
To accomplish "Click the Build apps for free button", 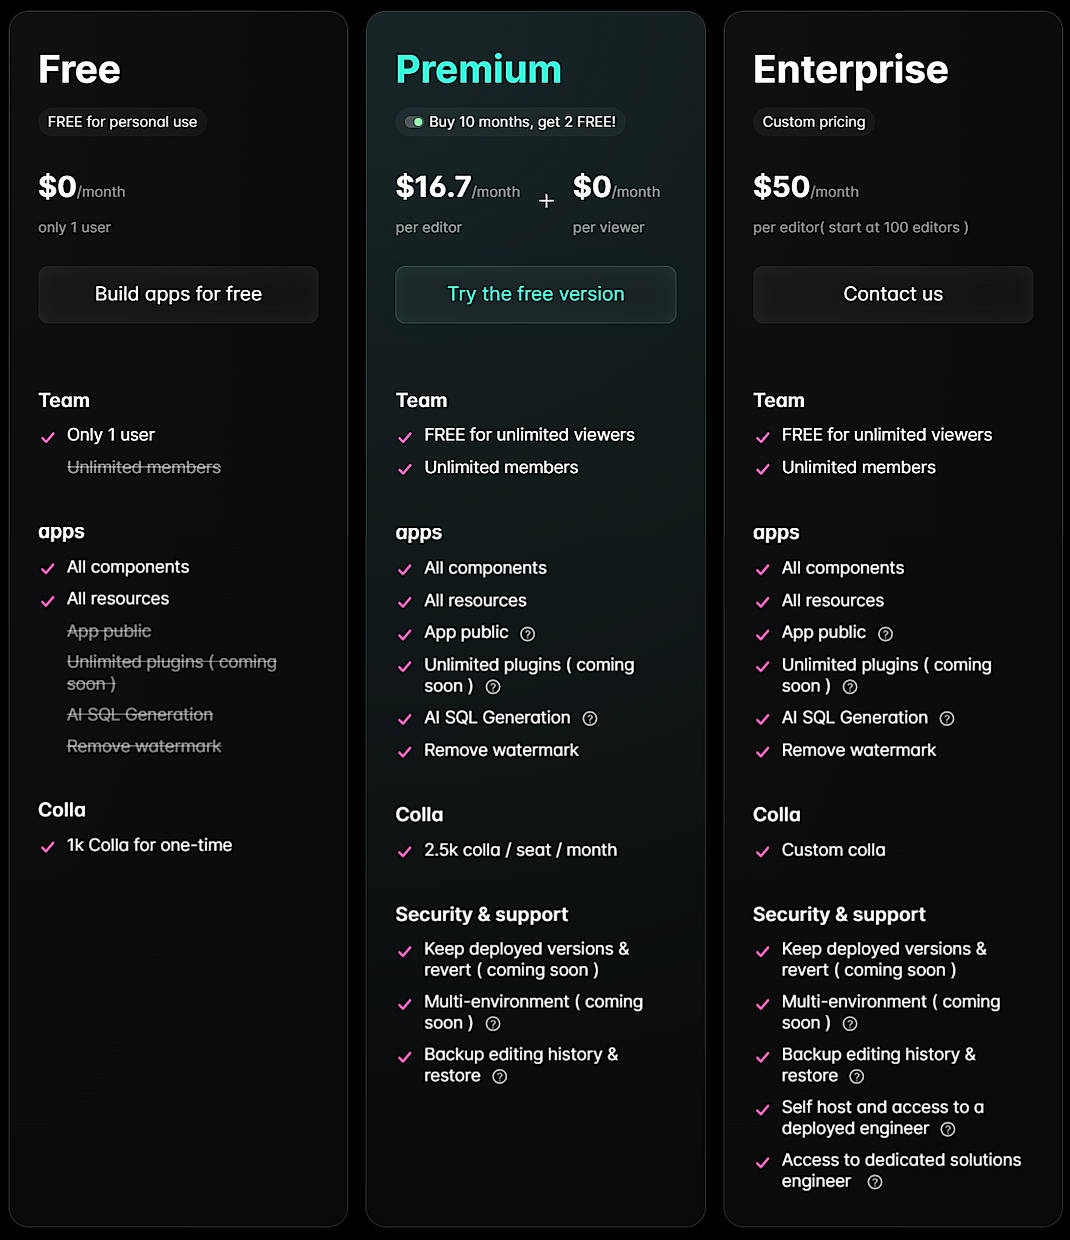I will point(177,294).
